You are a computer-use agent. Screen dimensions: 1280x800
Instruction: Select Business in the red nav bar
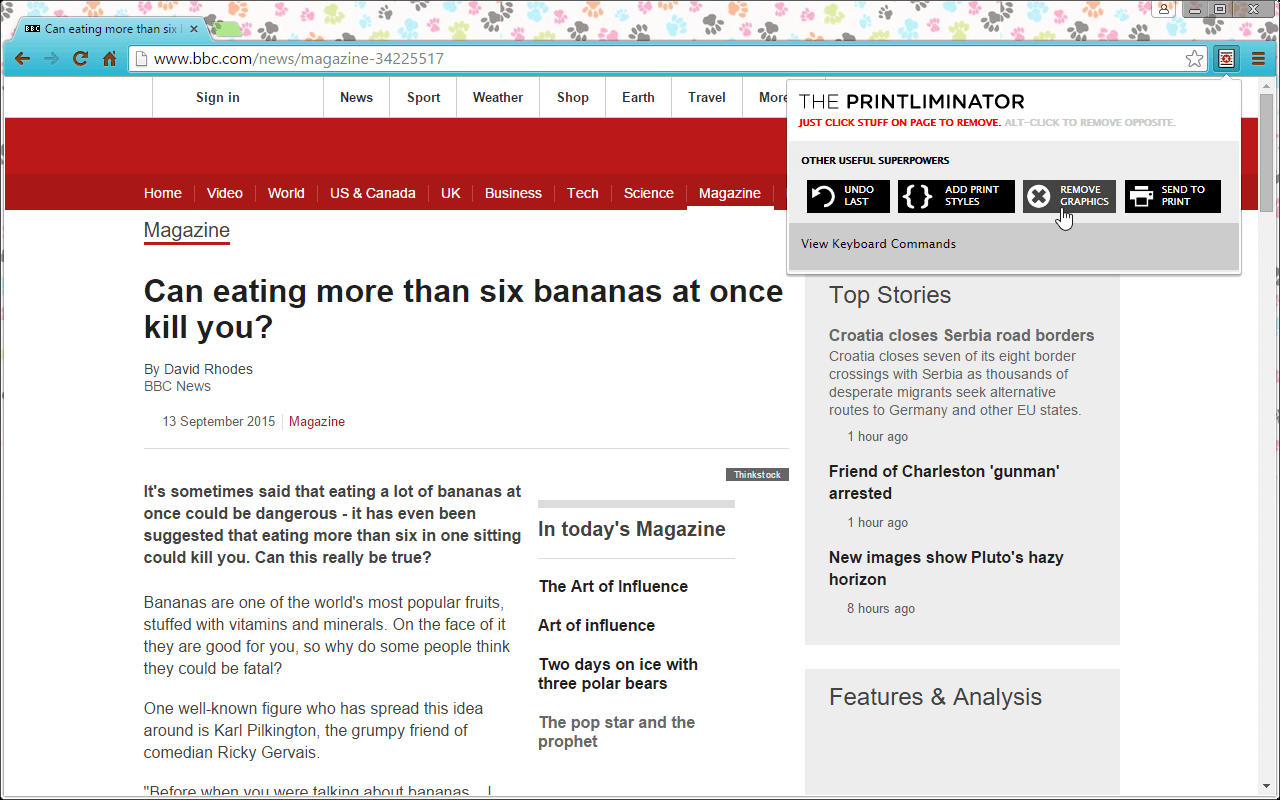tap(513, 193)
